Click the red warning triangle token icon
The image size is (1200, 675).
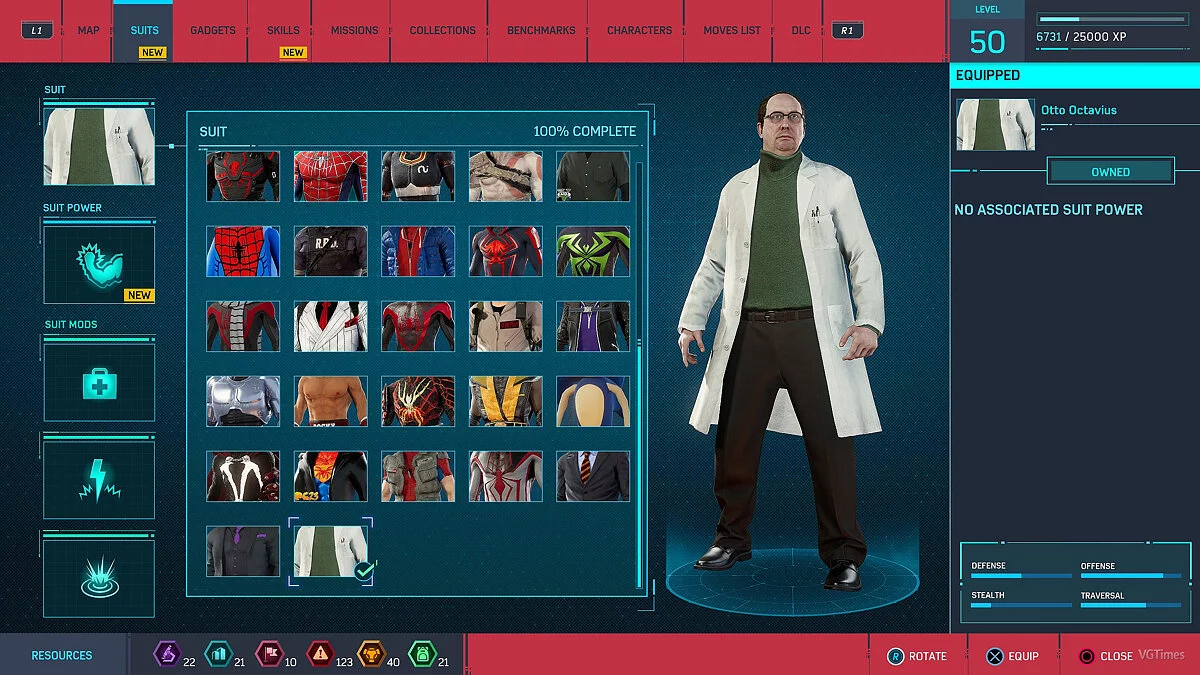click(x=319, y=654)
